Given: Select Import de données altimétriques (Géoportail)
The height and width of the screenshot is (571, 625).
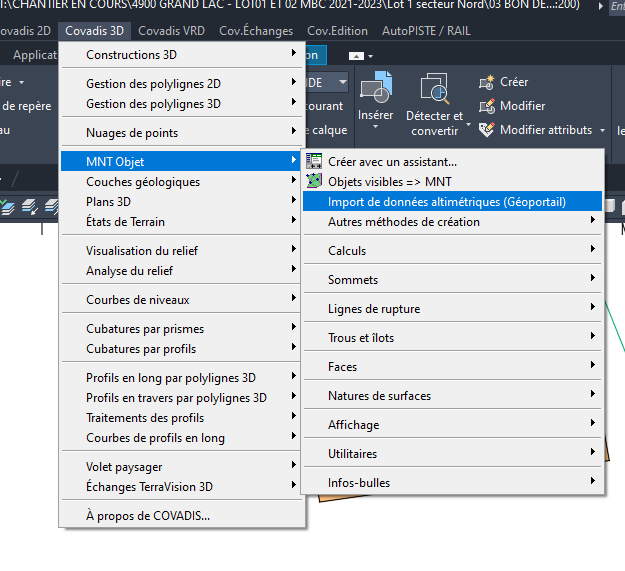Looking at the screenshot, I should click(452, 202).
